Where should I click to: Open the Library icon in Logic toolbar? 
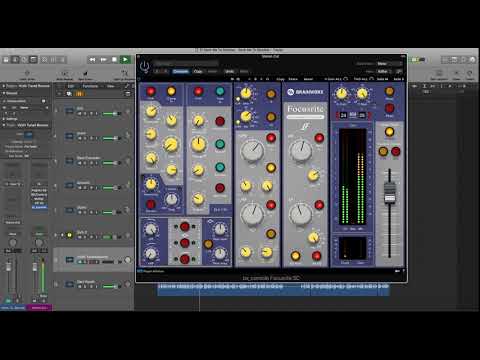pyautogui.click(x=6, y=60)
